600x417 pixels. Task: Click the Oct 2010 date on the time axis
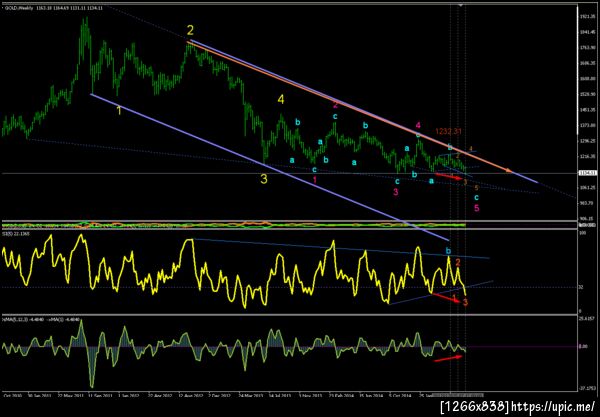(13, 396)
